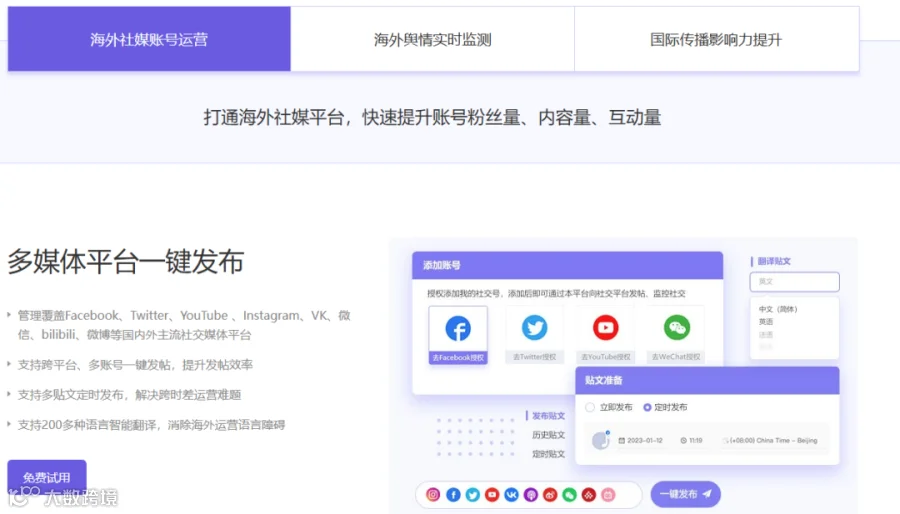Click the 添加账号 panel header

(567, 265)
